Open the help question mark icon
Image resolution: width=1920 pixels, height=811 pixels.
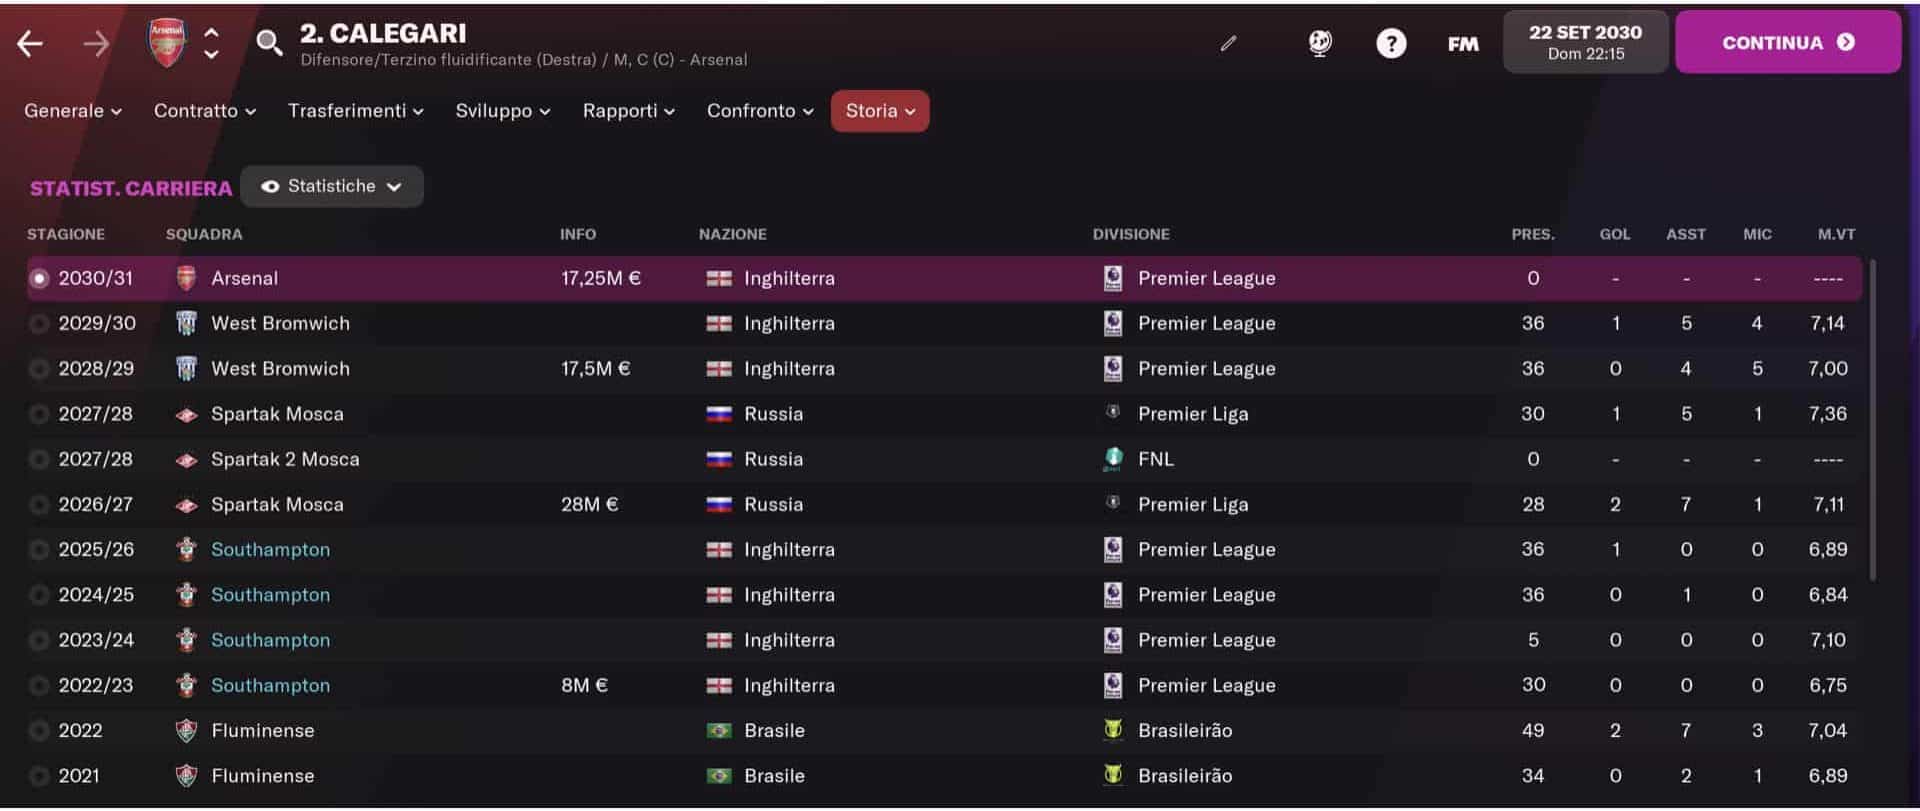pos(1391,43)
